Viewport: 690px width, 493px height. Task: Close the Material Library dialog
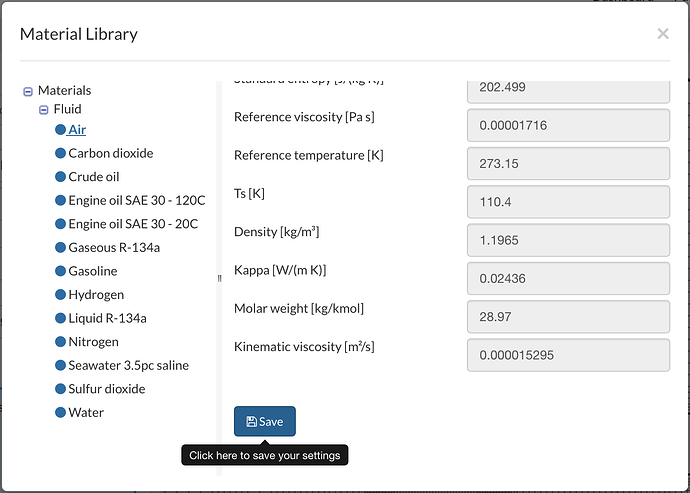(662, 34)
